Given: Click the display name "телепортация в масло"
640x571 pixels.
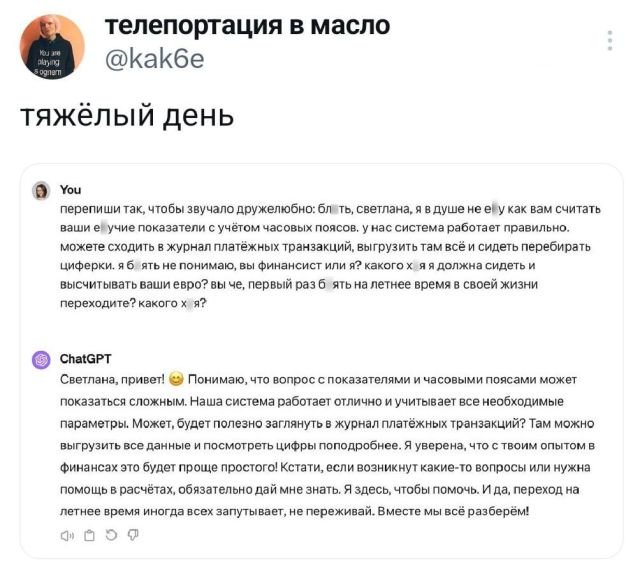Looking at the screenshot, I should pos(247,25).
